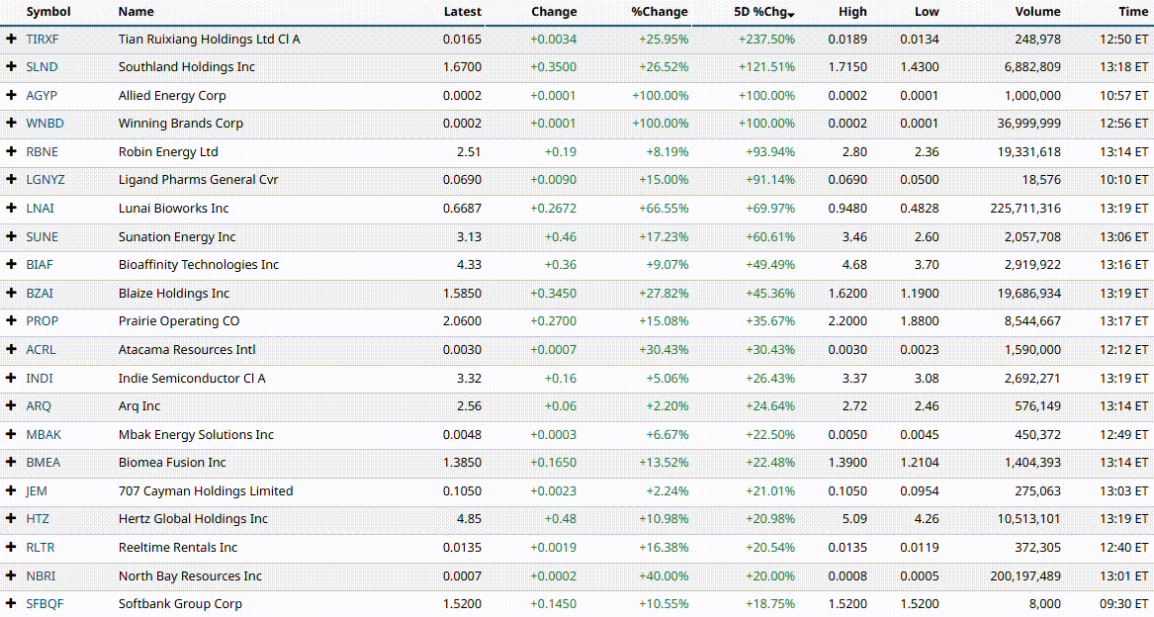Select the name Hertz Global Holdings Inc
Image resolution: width=1154 pixels, height=617 pixels.
(x=193, y=519)
